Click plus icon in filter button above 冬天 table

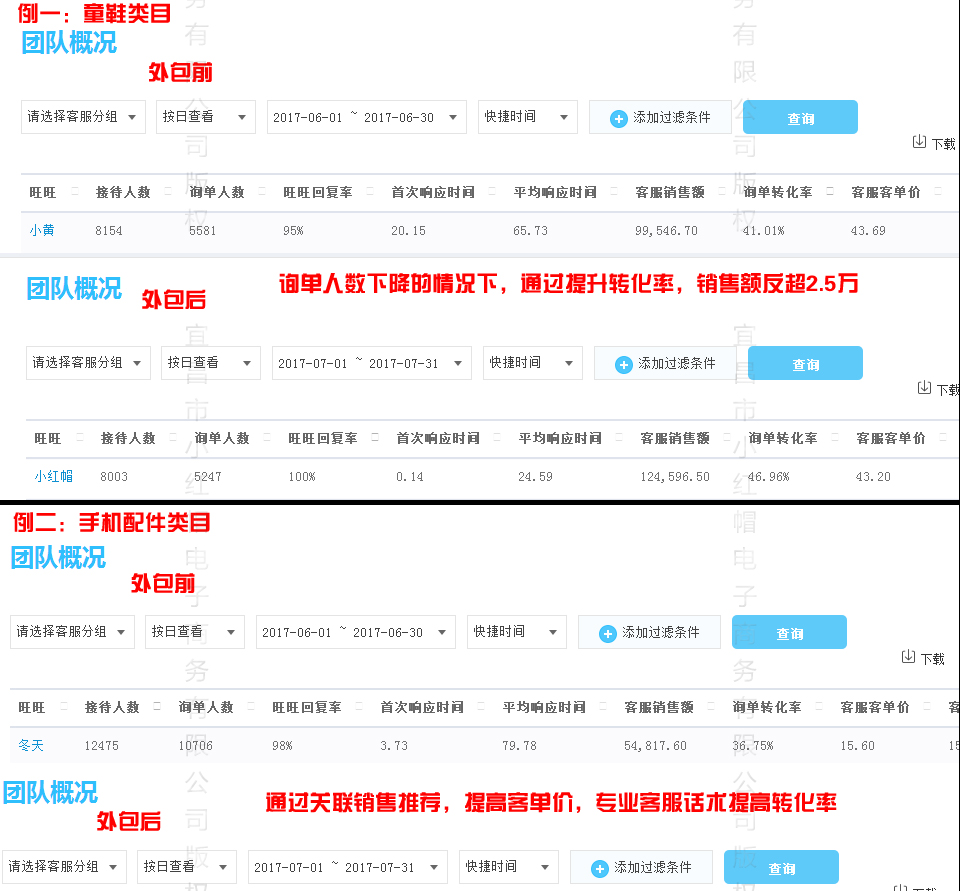[x=607, y=634]
